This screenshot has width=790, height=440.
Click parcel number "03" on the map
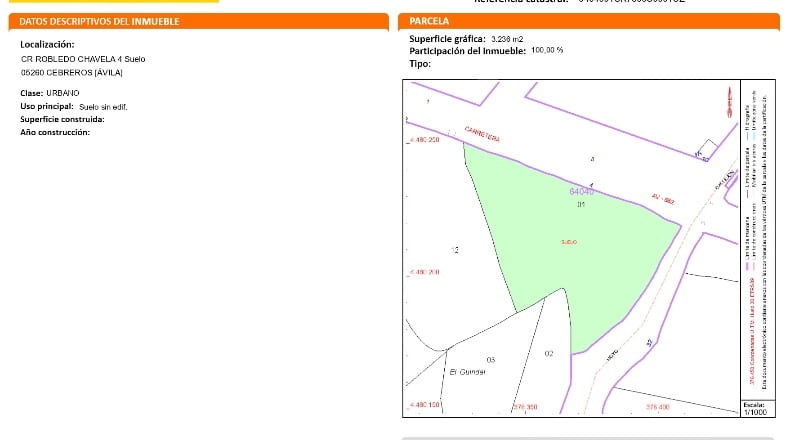coord(491,360)
